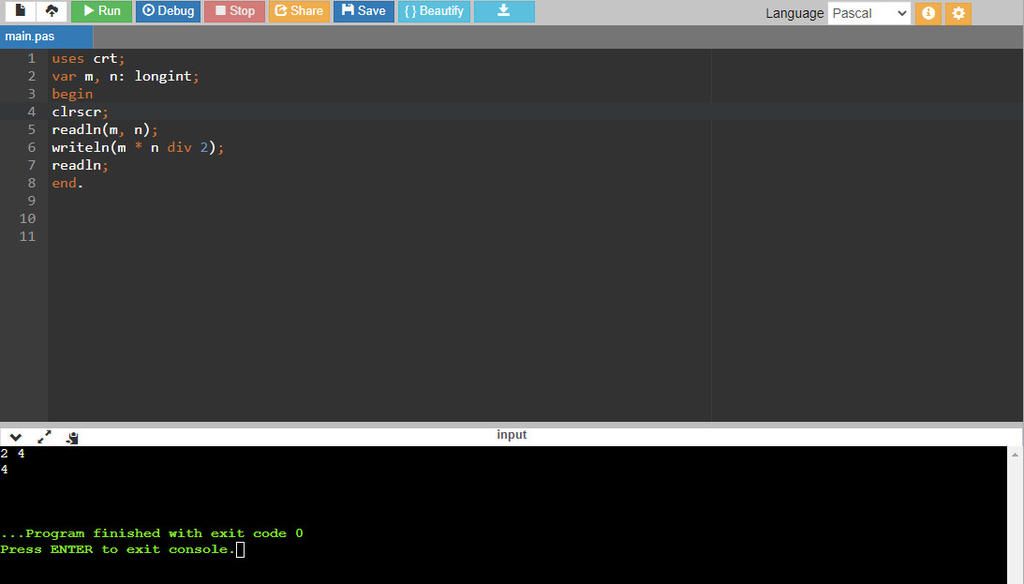The width and height of the screenshot is (1024, 584).
Task: Create a new file with the page icon
Action: 20,11
